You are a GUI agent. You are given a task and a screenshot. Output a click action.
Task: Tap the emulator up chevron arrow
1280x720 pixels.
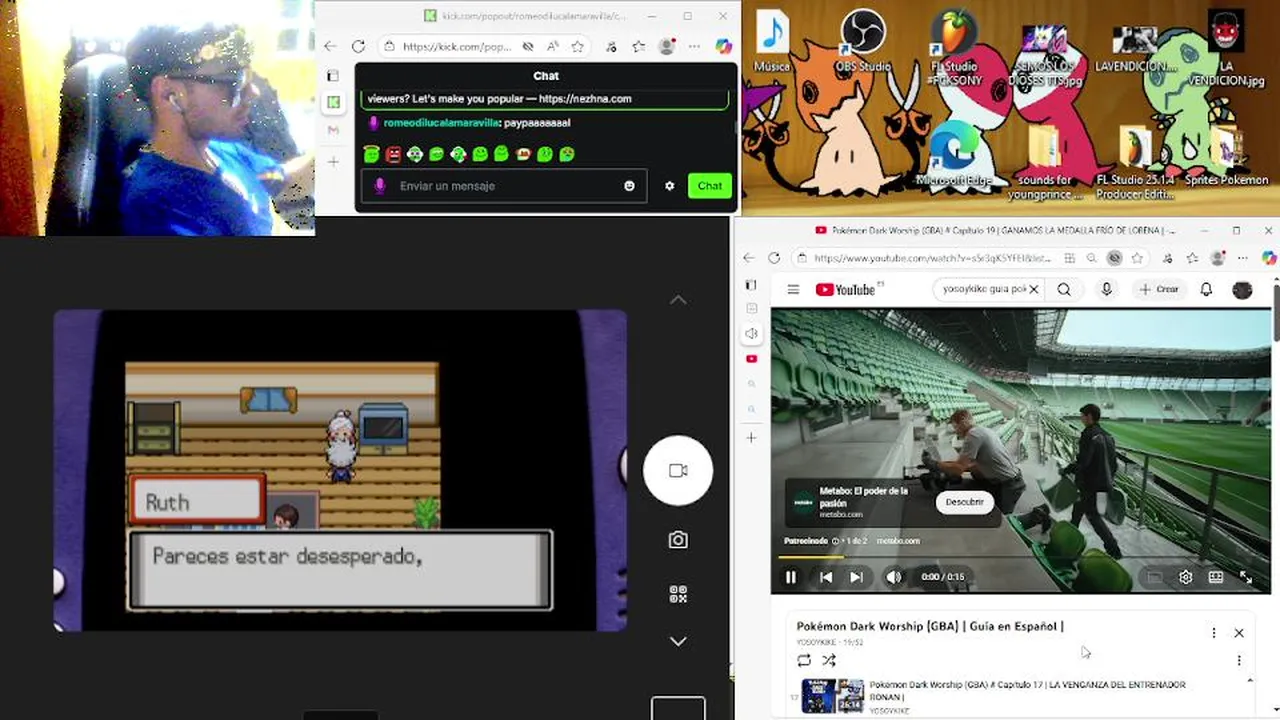pyautogui.click(x=678, y=300)
